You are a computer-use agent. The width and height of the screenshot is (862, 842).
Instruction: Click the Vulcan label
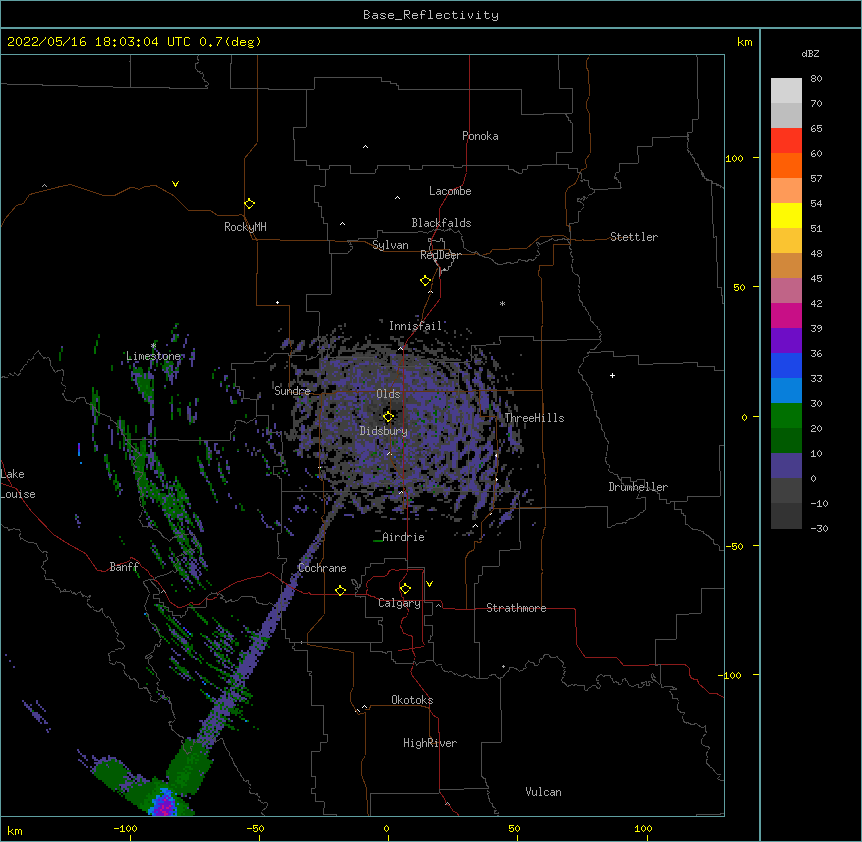(543, 792)
